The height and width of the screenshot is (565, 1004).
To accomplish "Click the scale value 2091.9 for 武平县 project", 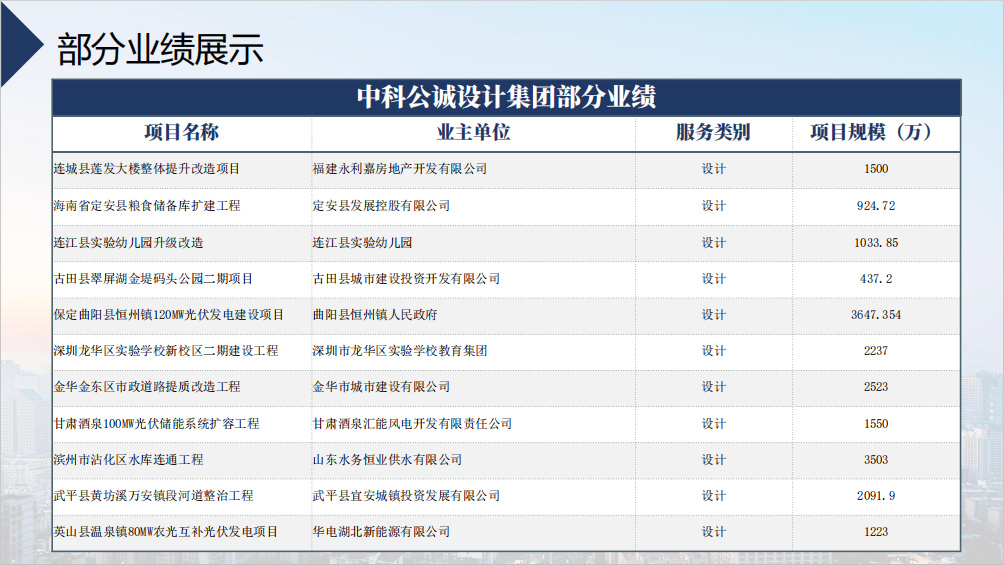I will click(875, 496).
